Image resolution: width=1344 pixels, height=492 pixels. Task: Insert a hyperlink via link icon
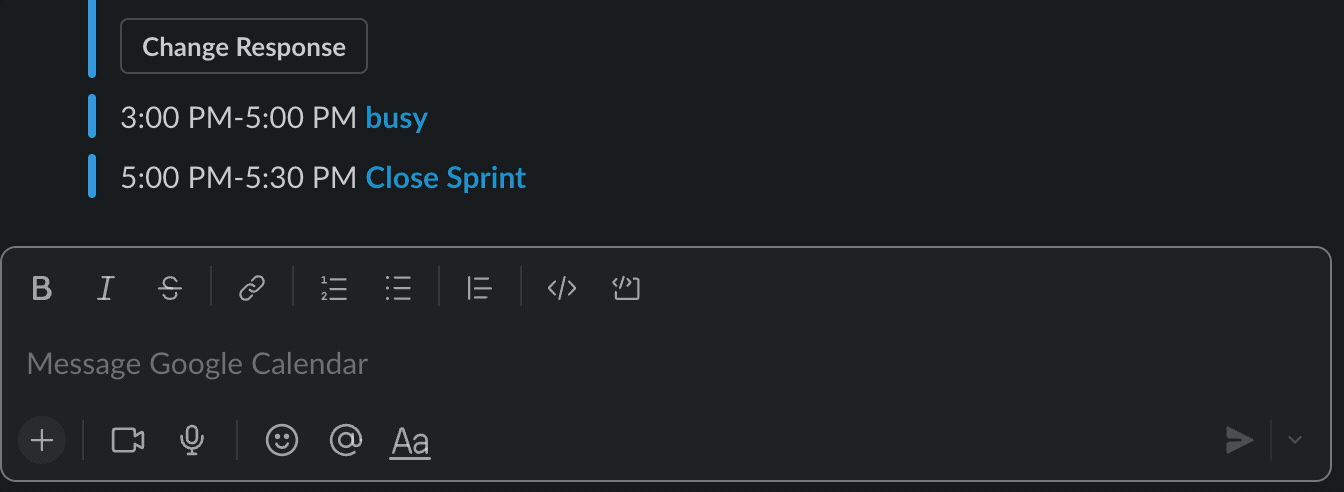(x=251, y=289)
